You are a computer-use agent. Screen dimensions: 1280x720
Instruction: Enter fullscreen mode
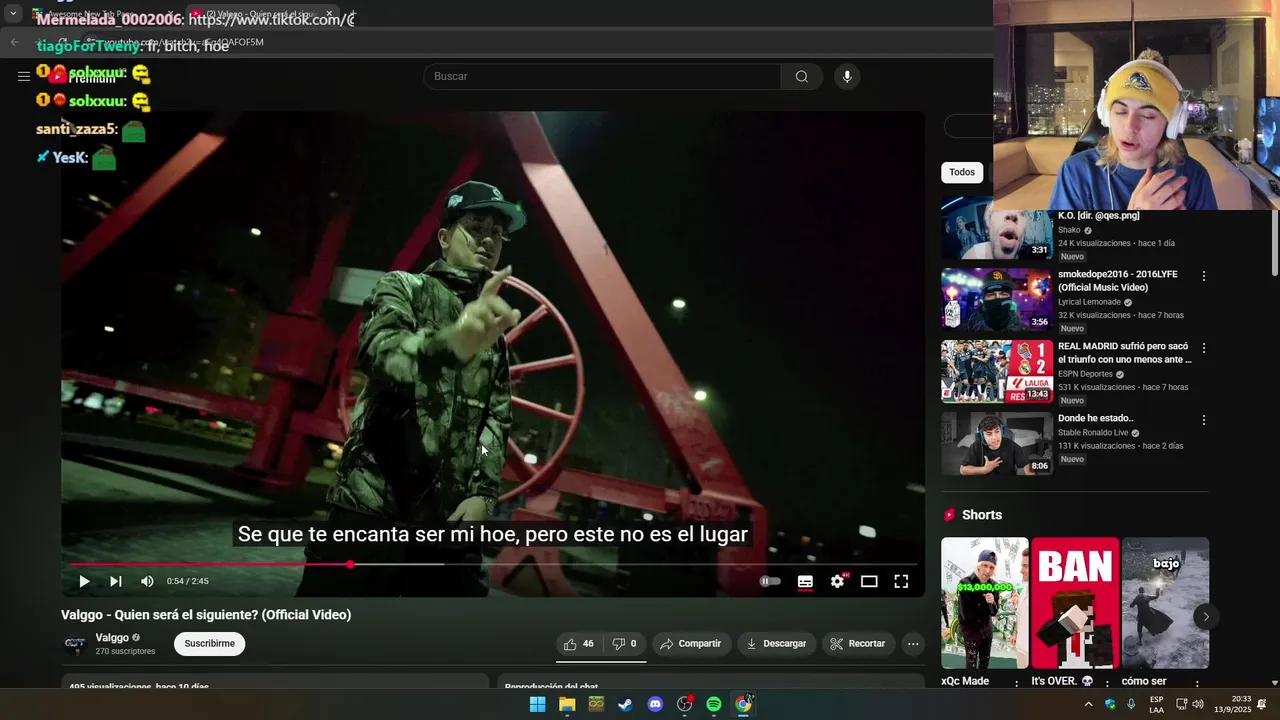901,581
